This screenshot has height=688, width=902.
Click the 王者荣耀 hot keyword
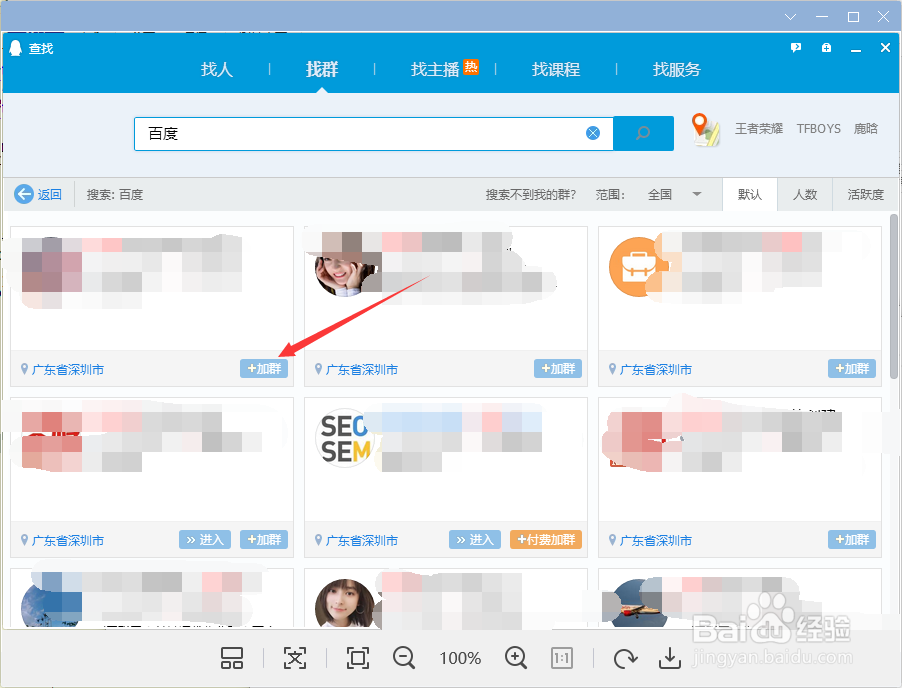(759, 129)
